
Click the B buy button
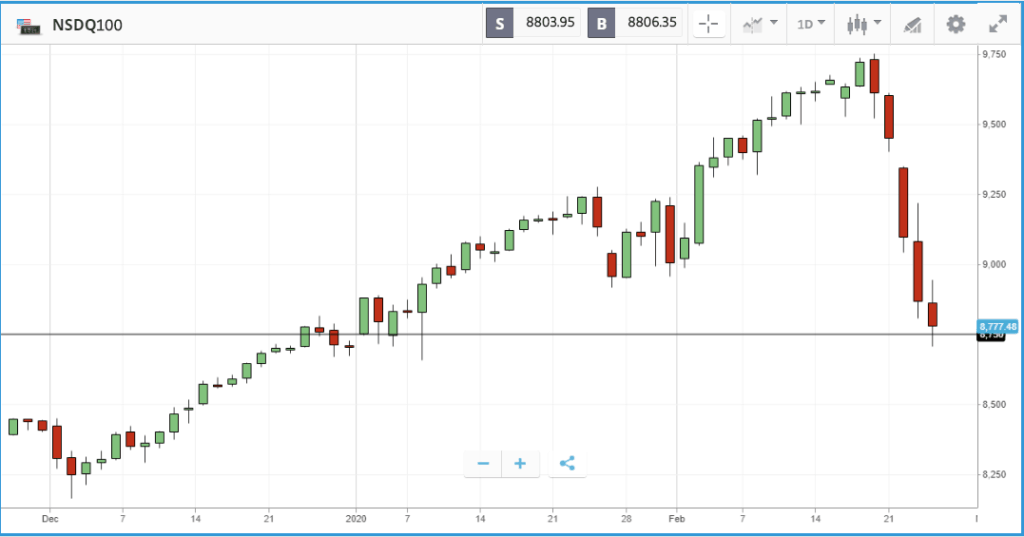pos(601,24)
